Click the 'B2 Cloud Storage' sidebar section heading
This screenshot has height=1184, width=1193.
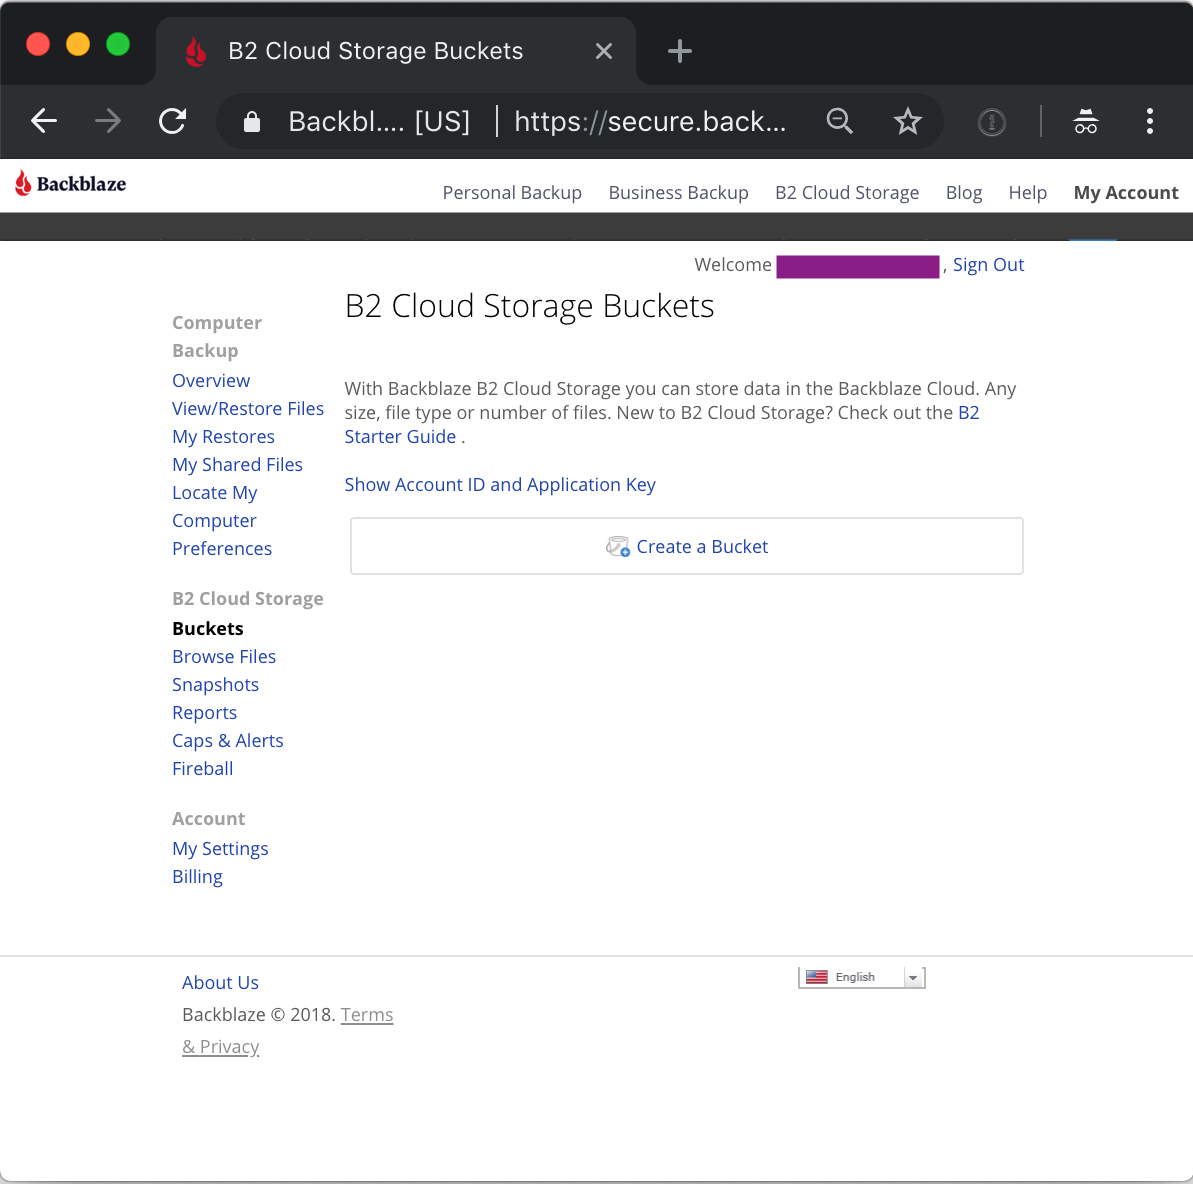[x=247, y=599]
